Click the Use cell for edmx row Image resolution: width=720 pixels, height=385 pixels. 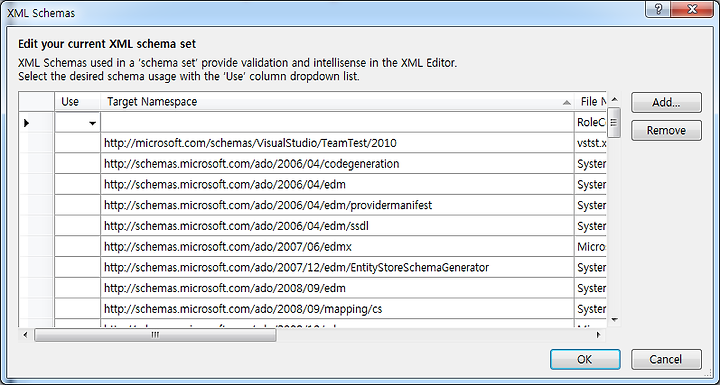[78, 247]
